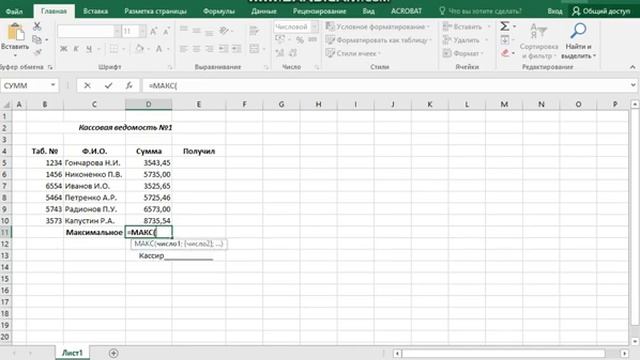Click the Cut scissors icon
Screen dimensions: 640x360
click(37, 27)
